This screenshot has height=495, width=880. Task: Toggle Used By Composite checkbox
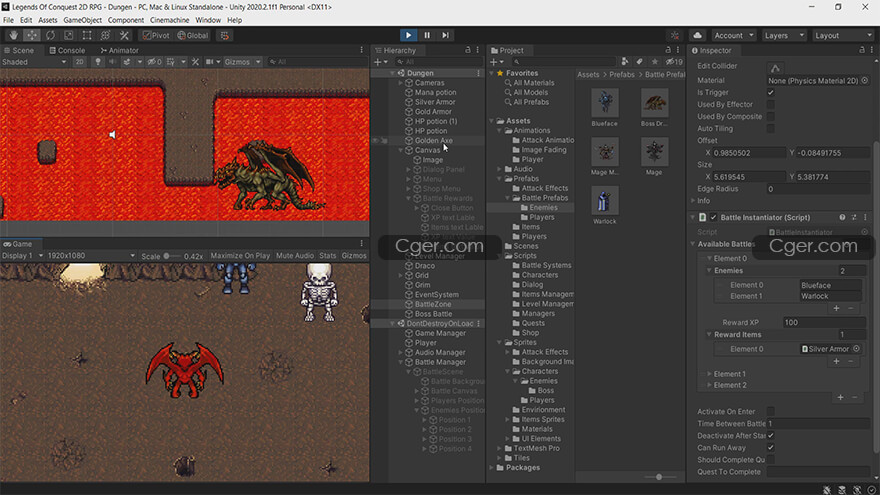(771, 116)
